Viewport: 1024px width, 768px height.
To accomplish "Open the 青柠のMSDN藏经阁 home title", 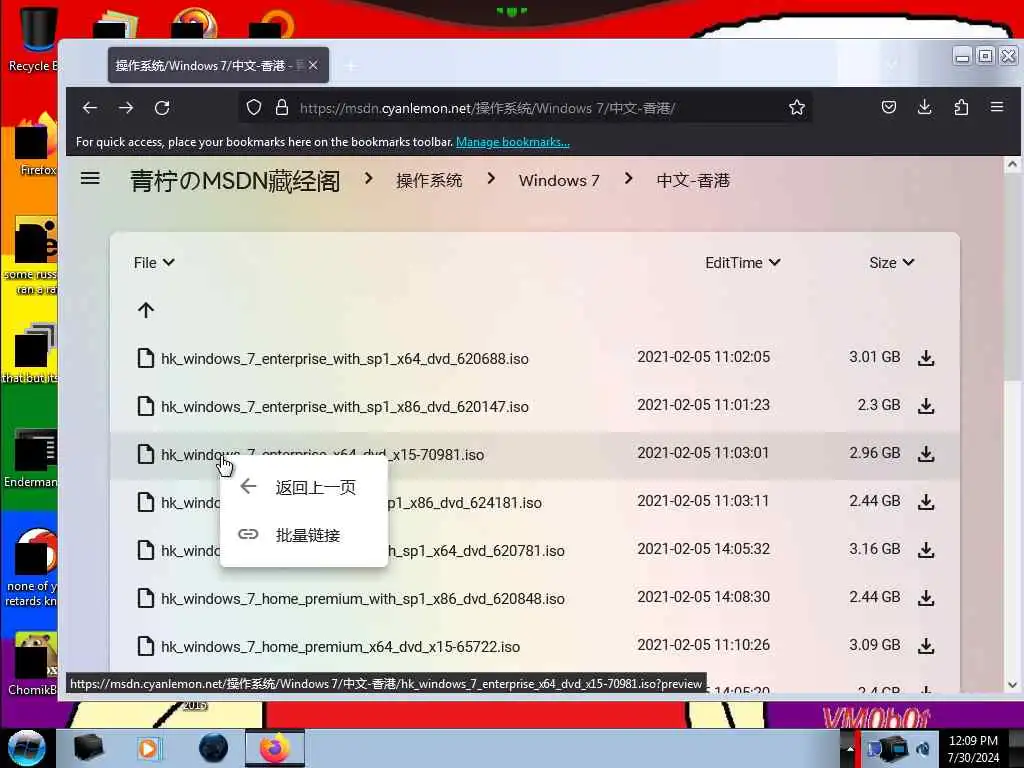I will point(235,181).
